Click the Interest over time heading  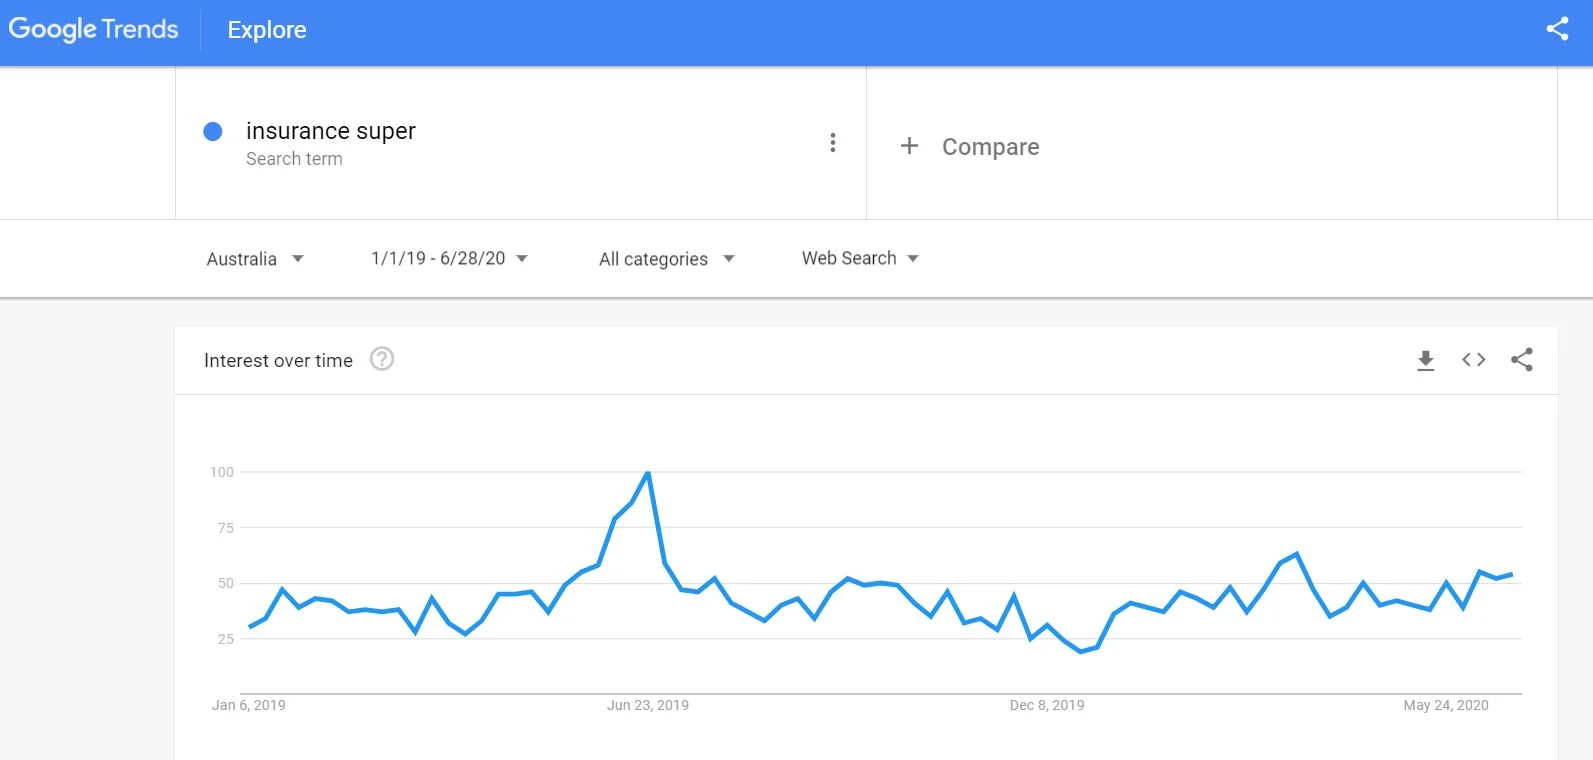coord(278,360)
